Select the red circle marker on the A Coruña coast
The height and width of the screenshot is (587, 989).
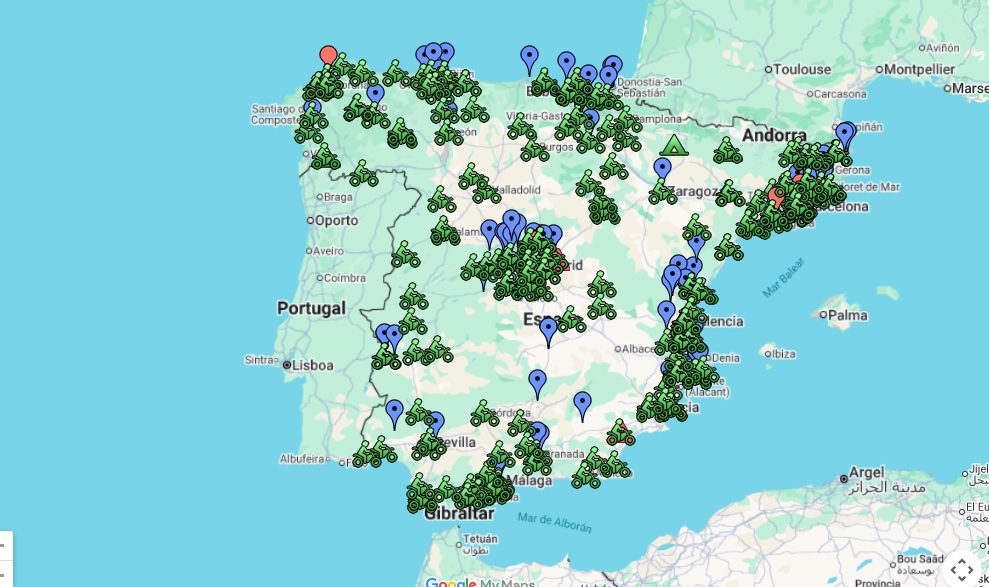(x=326, y=53)
